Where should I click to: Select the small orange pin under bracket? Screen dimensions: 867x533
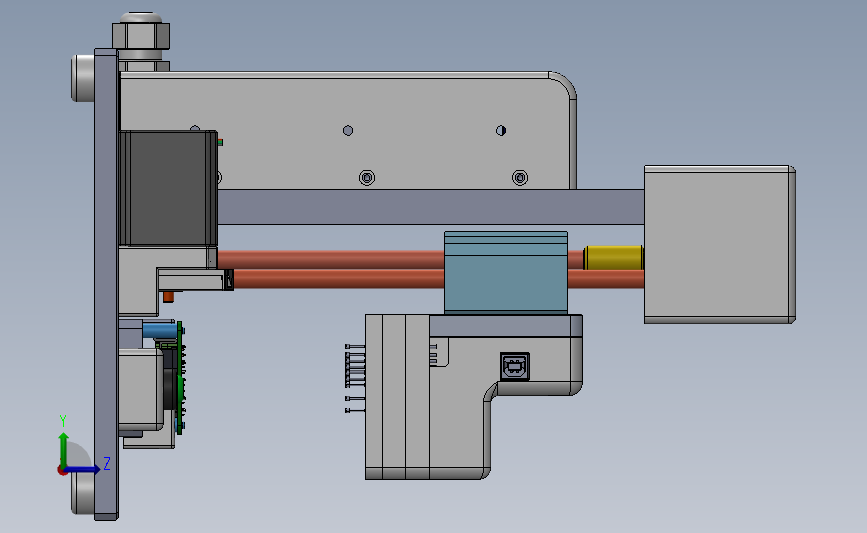click(x=169, y=297)
